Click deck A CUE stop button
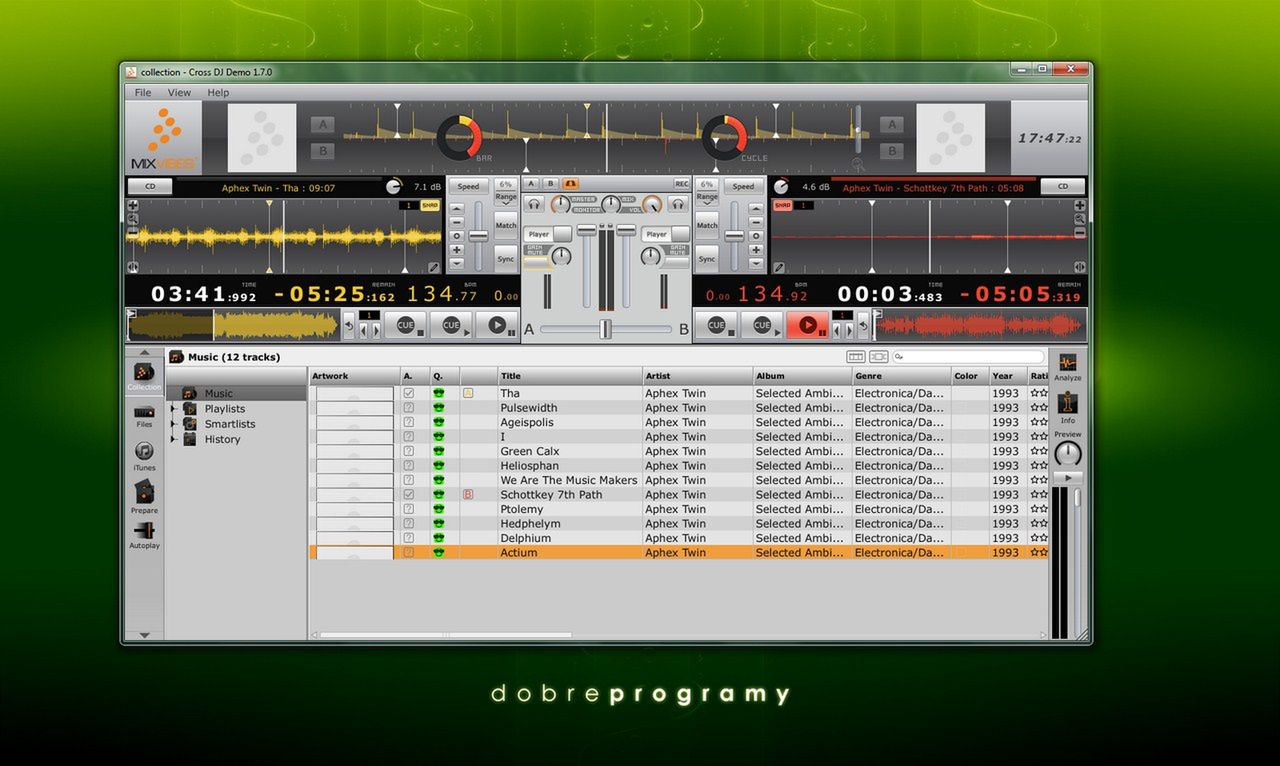The width and height of the screenshot is (1280, 766). (x=406, y=325)
